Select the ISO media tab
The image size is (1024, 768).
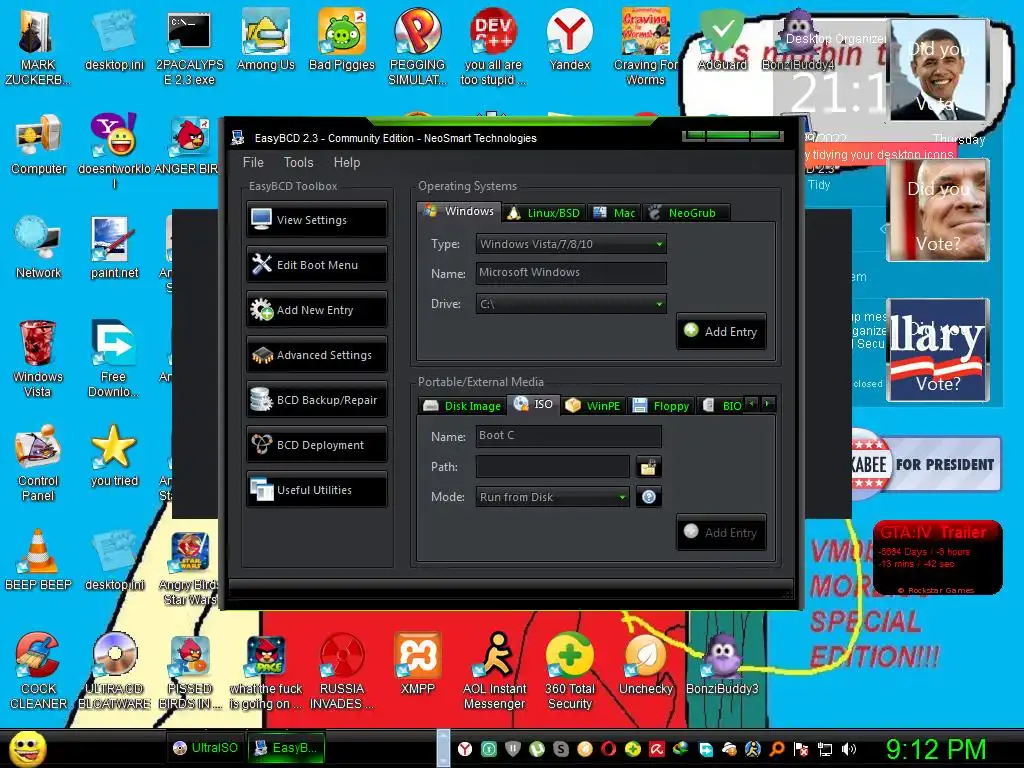coord(534,404)
